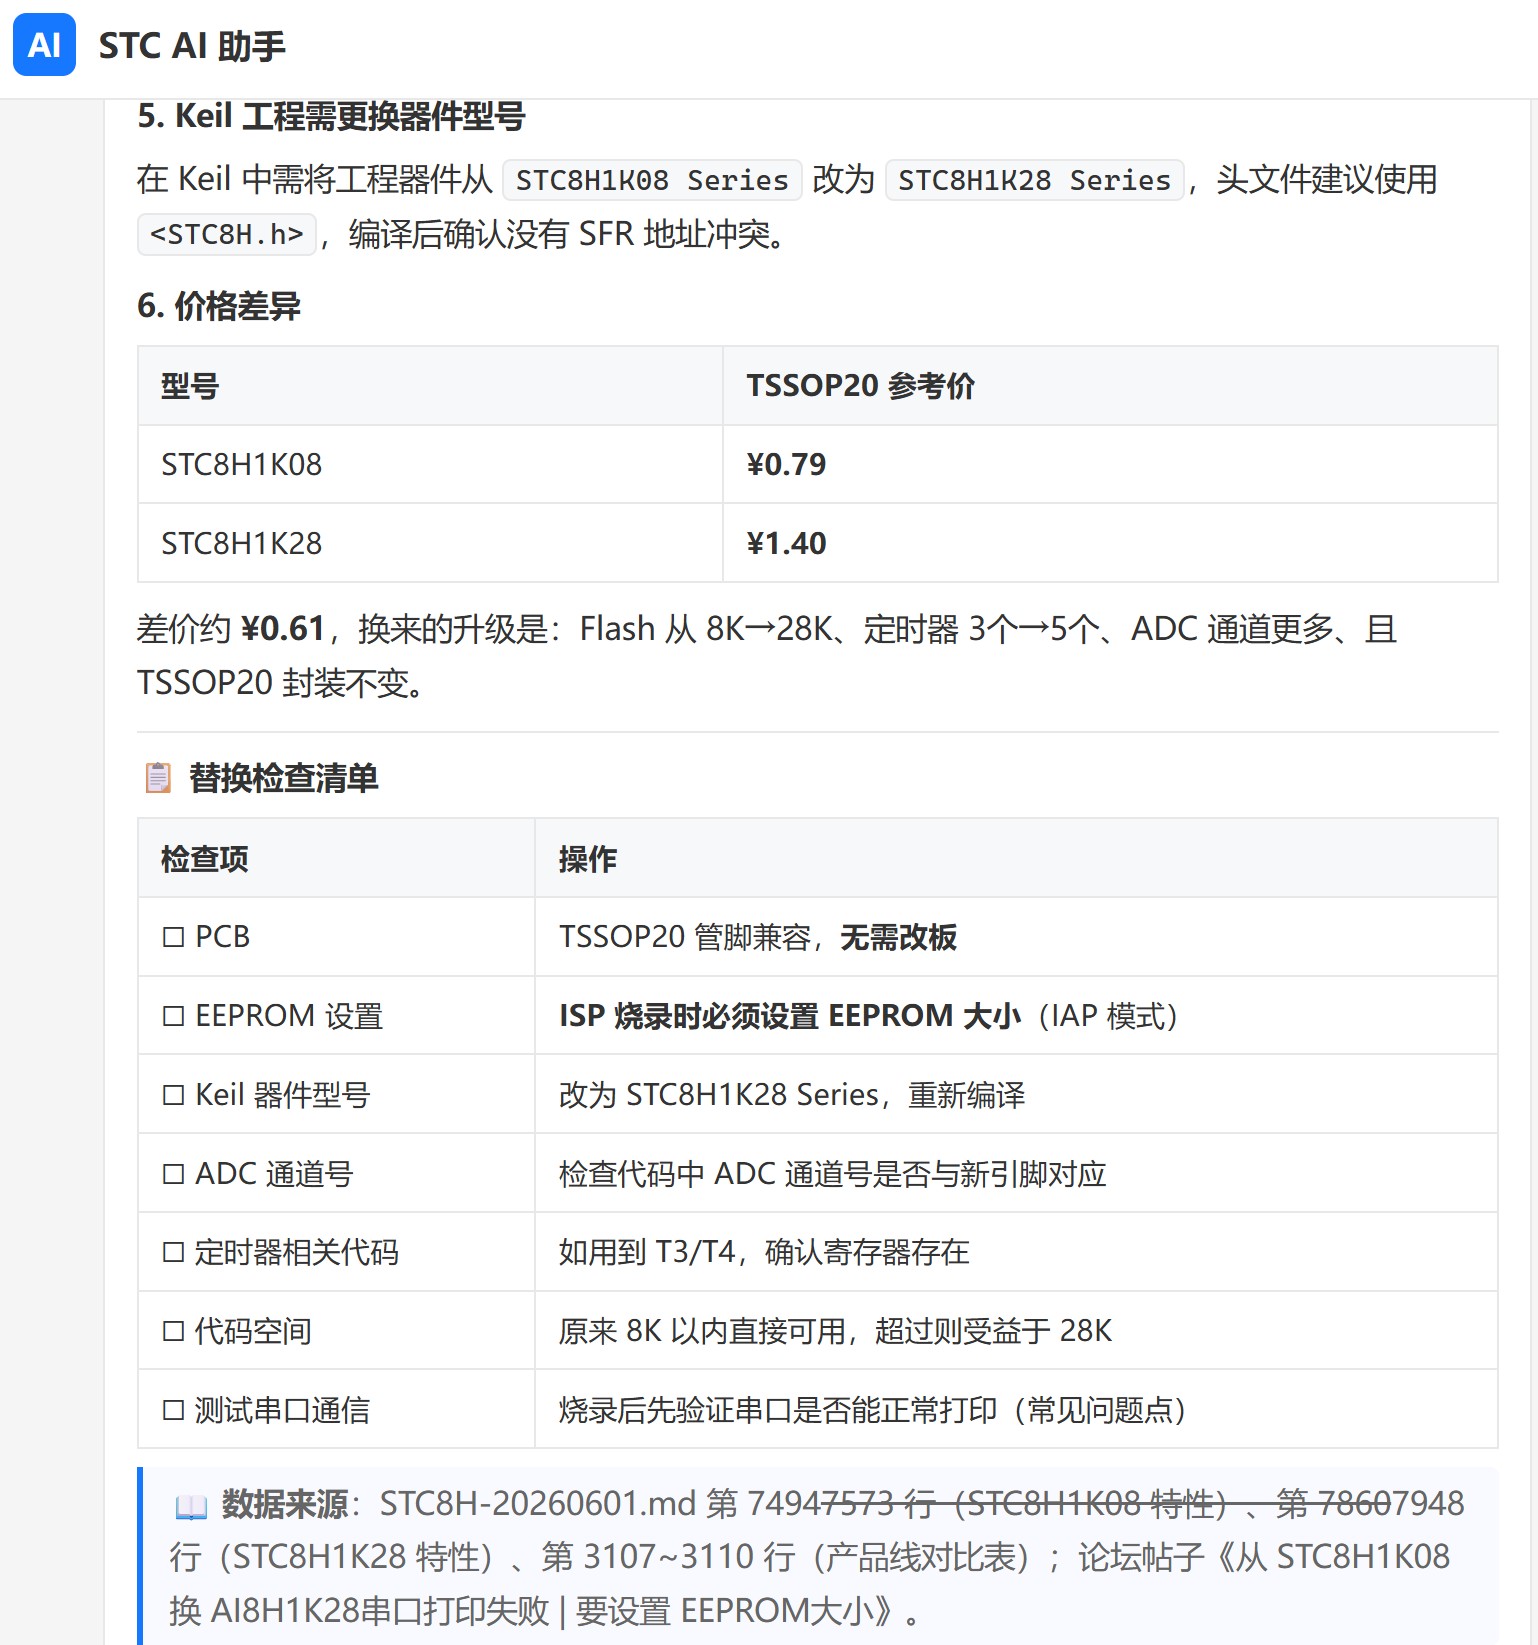Click the bold ¥0.61 price difference

coord(283,629)
